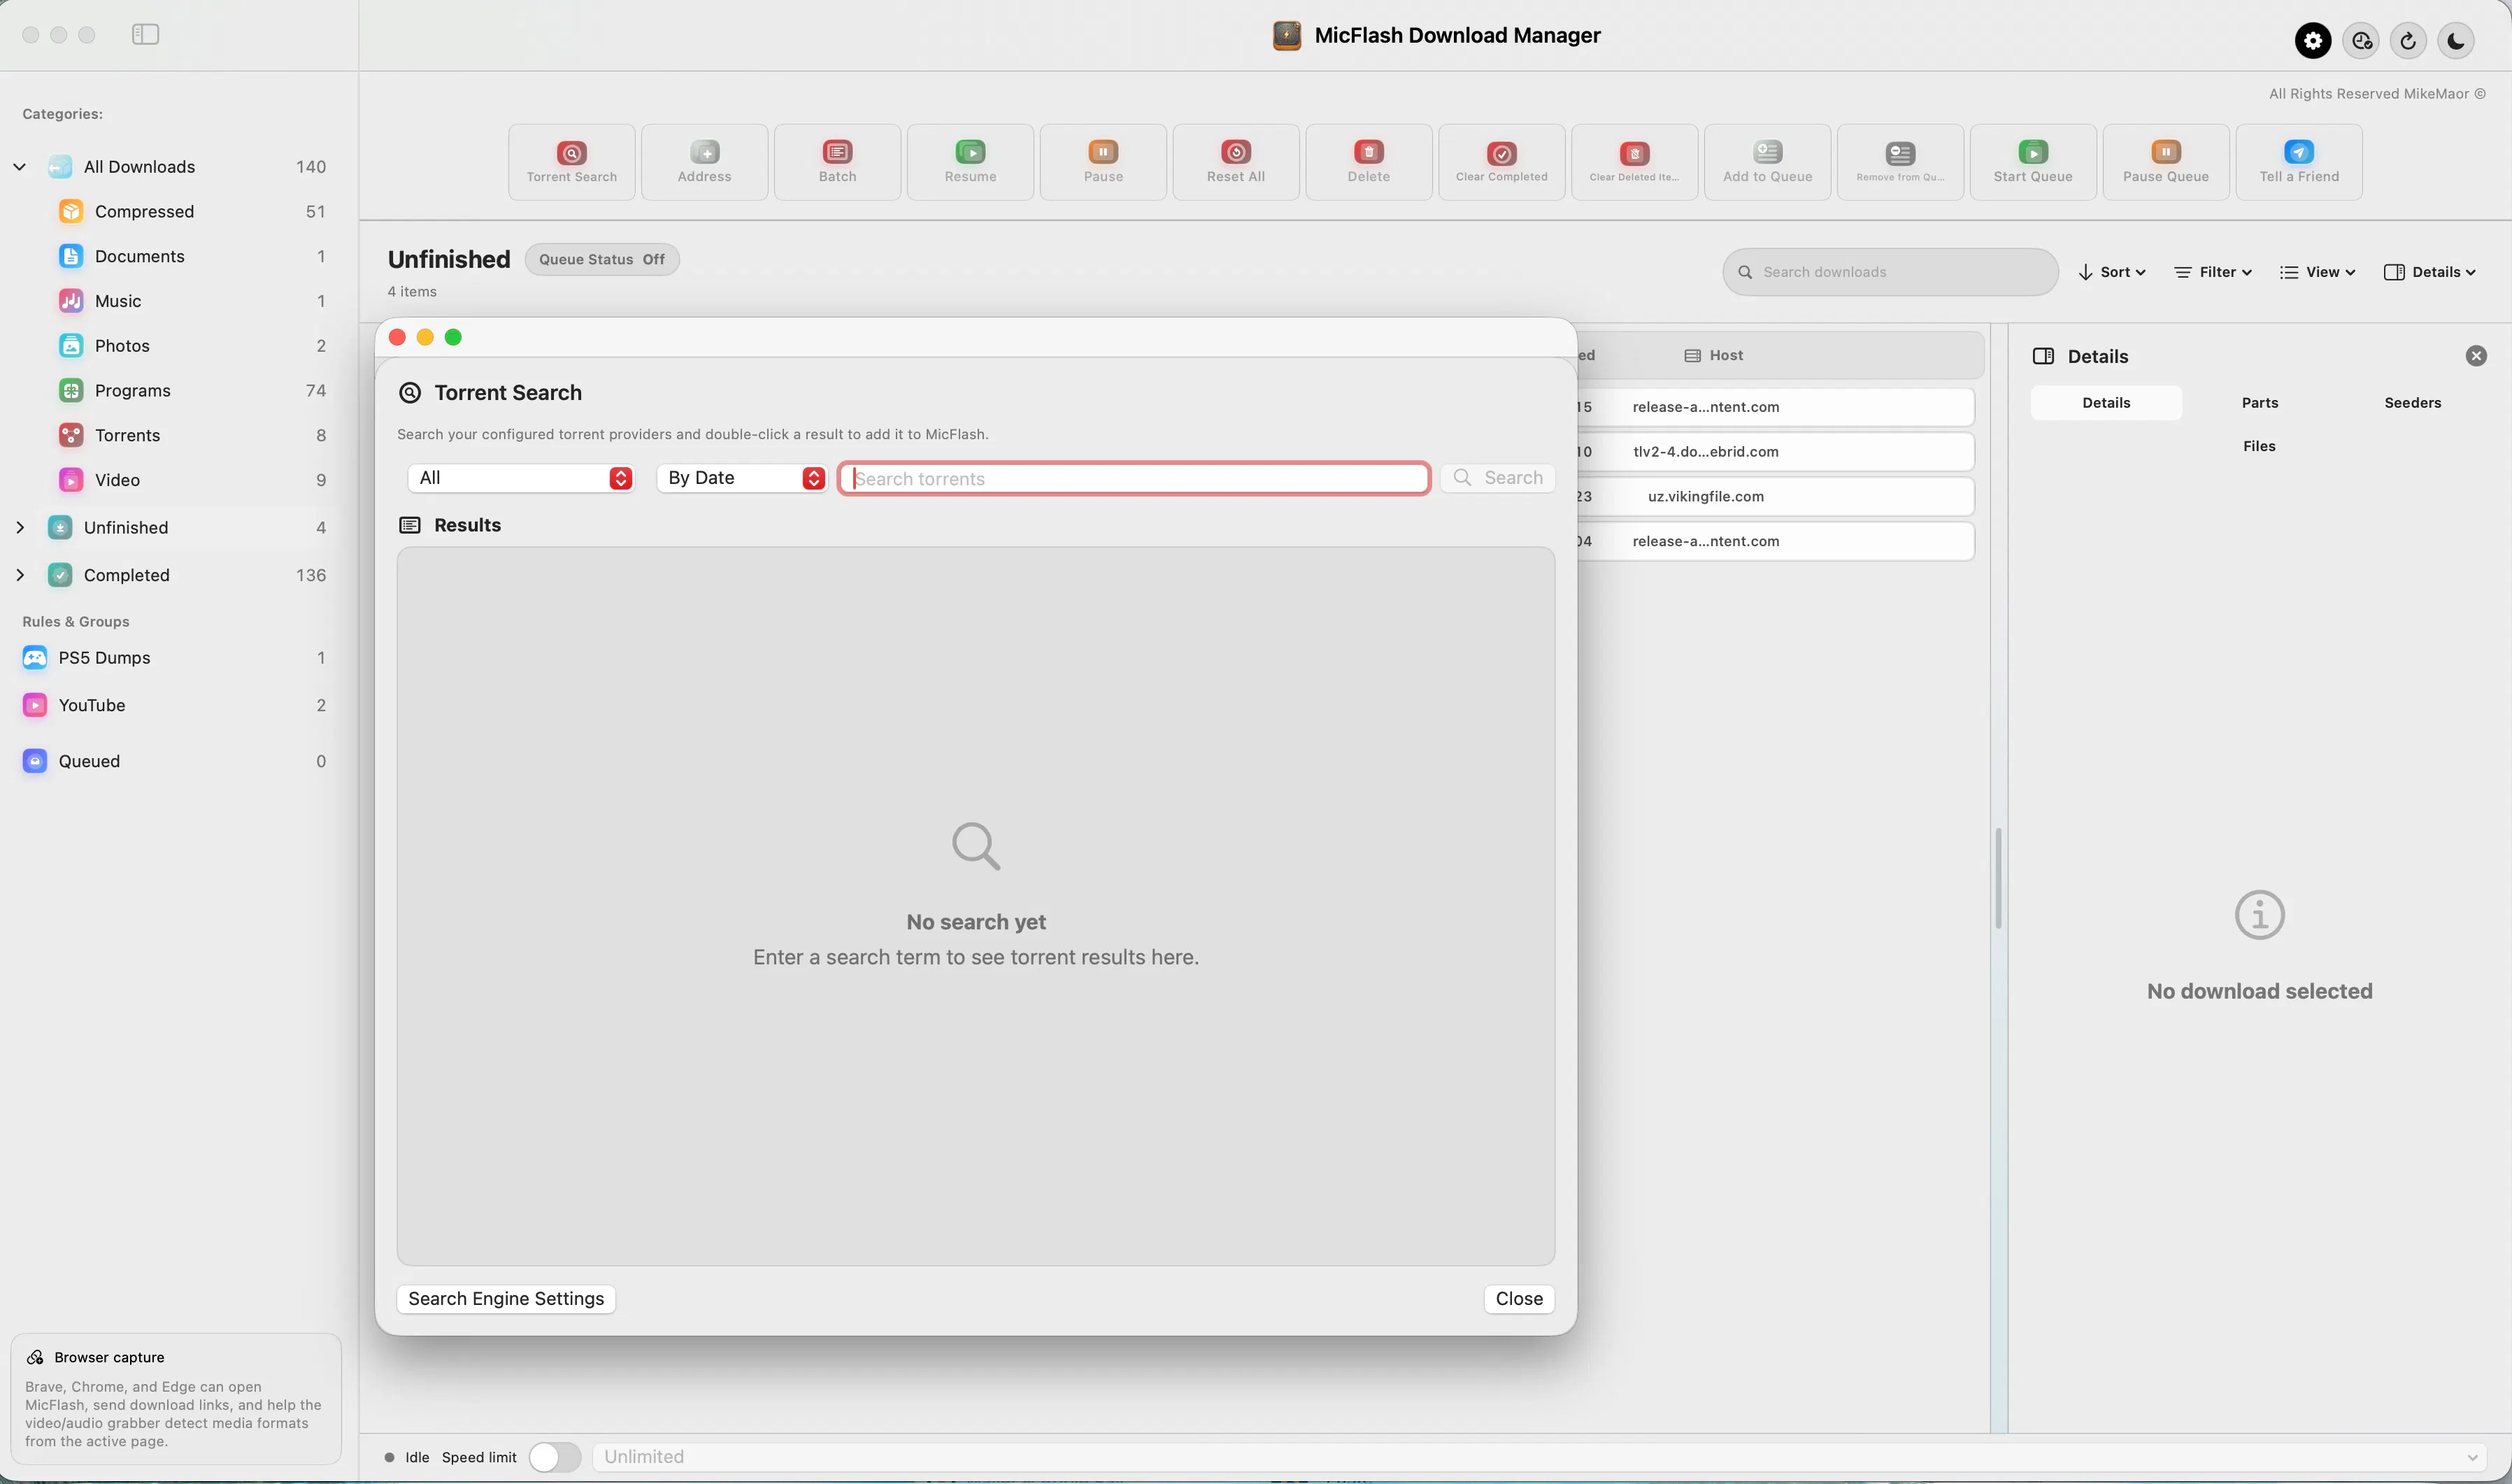2512x1484 pixels.
Task: Focus the Search torrents field
Action: click(x=1135, y=479)
